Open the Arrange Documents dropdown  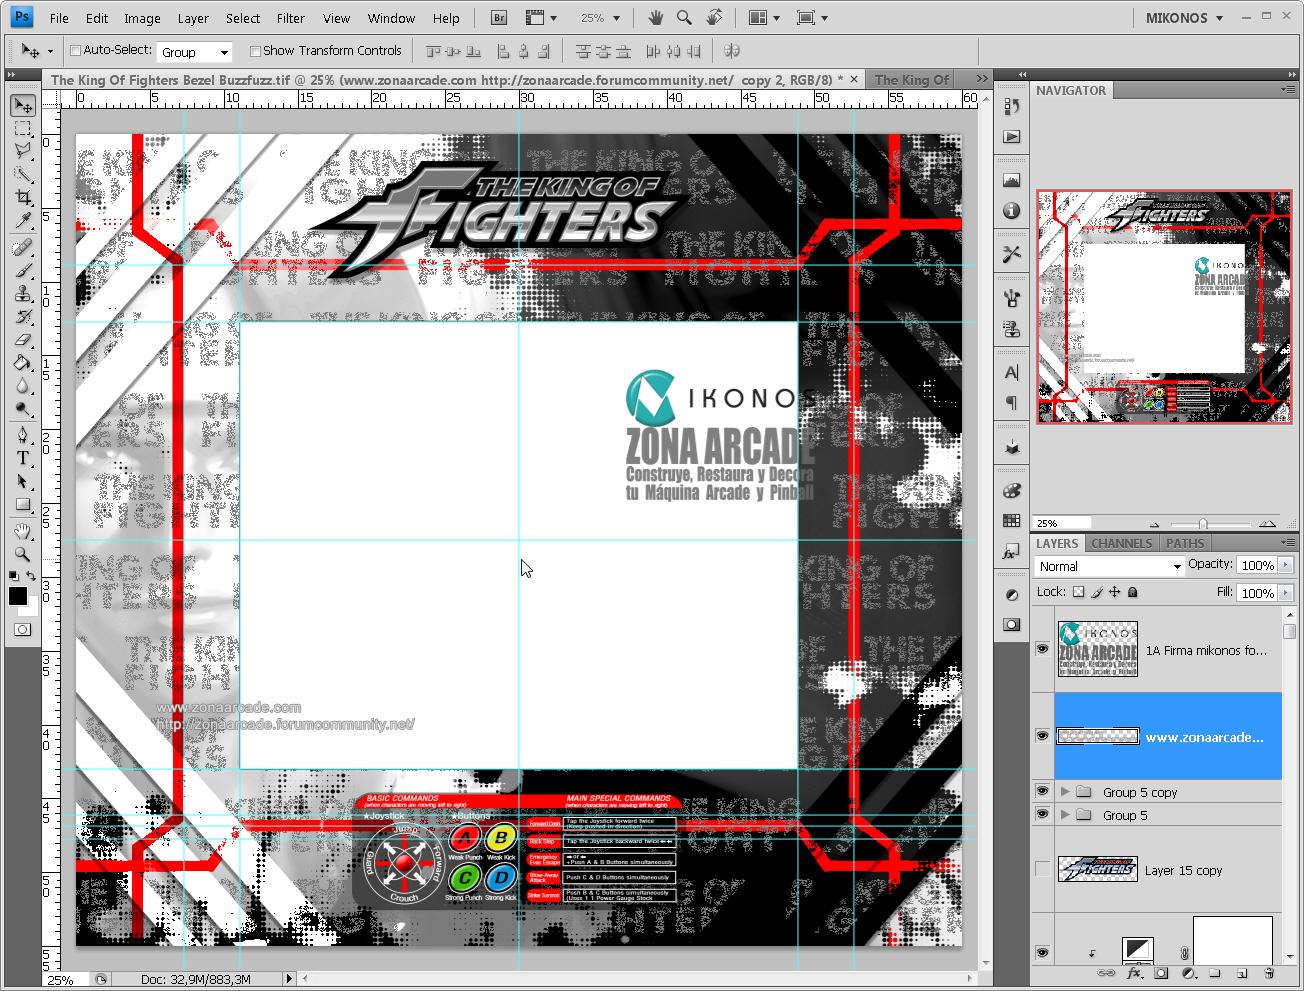[765, 18]
